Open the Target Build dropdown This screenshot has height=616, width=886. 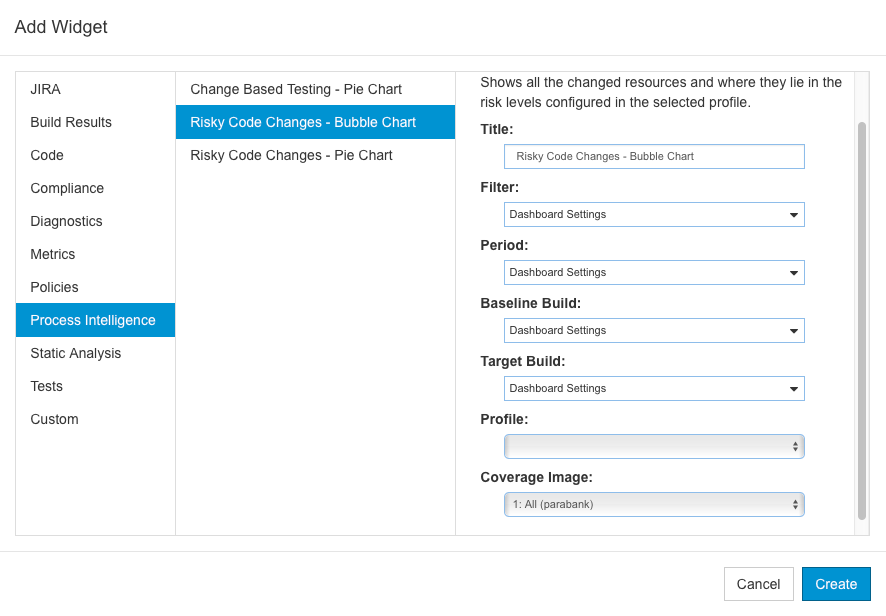pyautogui.click(x=654, y=389)
